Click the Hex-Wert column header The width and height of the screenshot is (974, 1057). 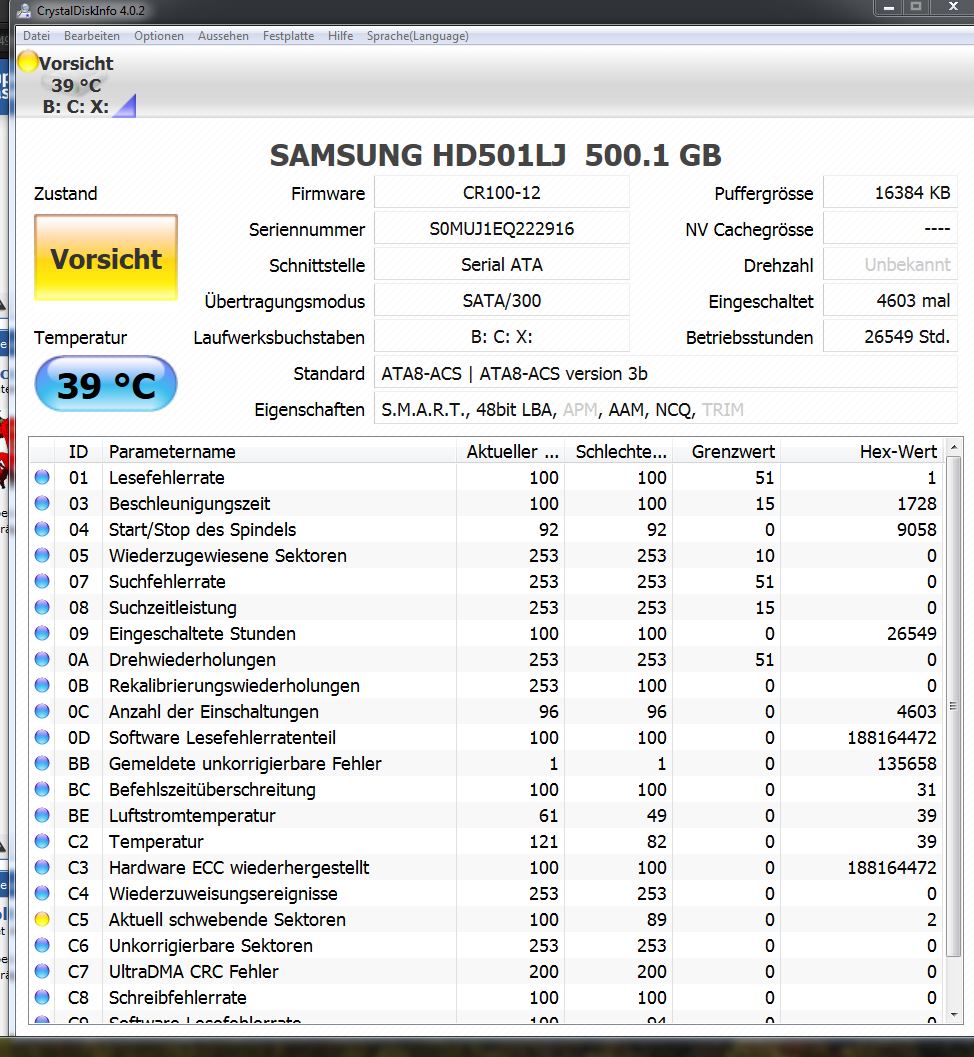(862, 451)
